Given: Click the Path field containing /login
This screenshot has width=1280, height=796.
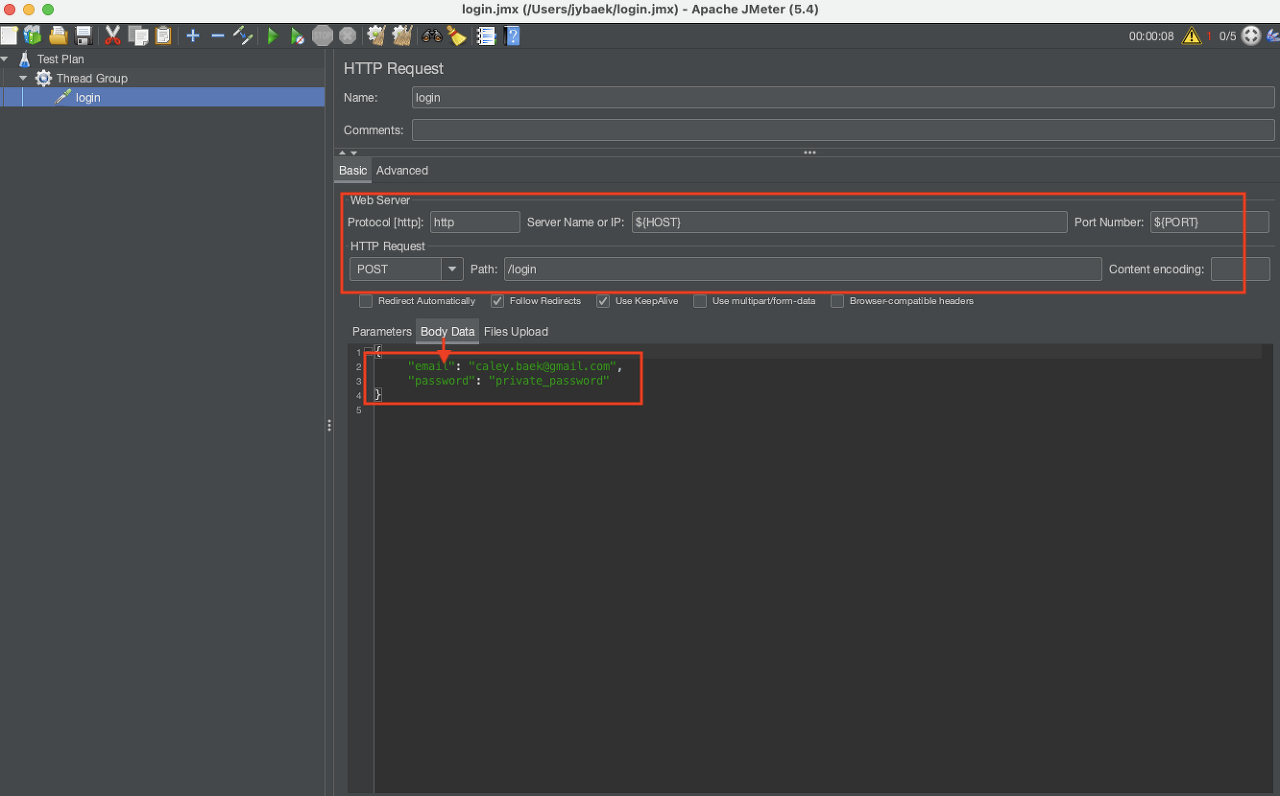Looking at the screenshot, I should 802,269.
